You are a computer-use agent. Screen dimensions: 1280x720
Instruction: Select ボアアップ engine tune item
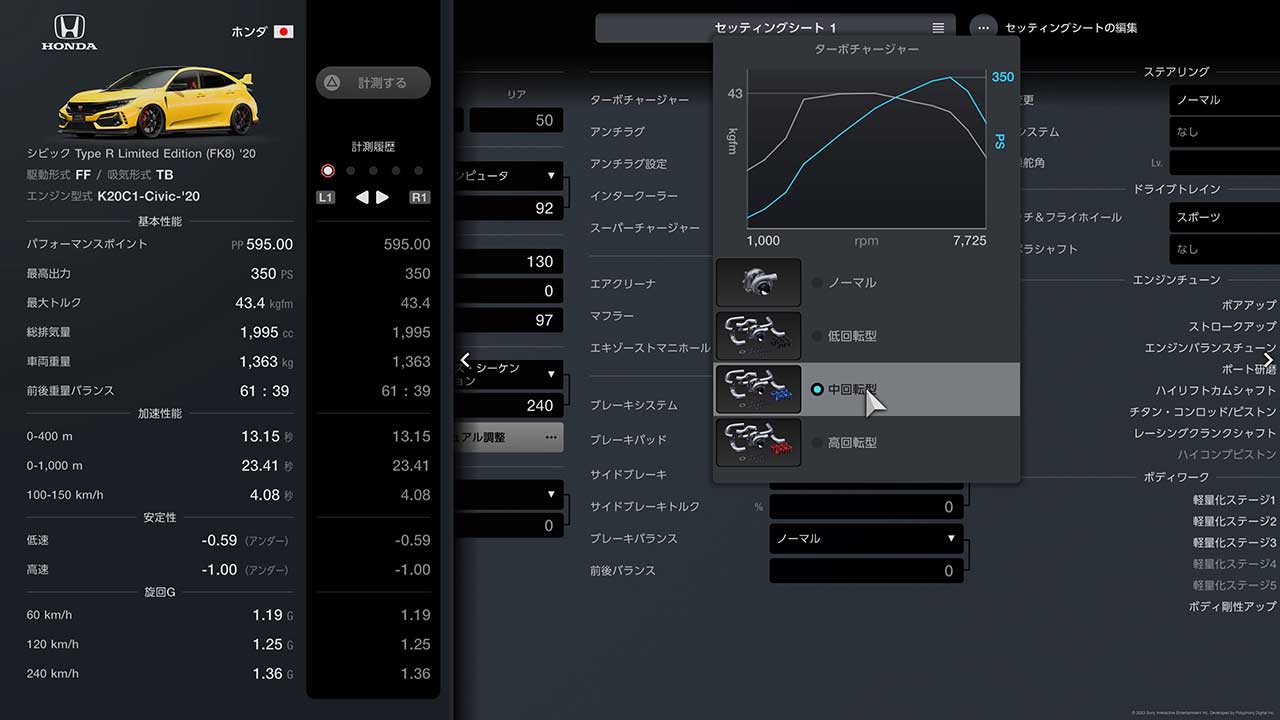1248,305
